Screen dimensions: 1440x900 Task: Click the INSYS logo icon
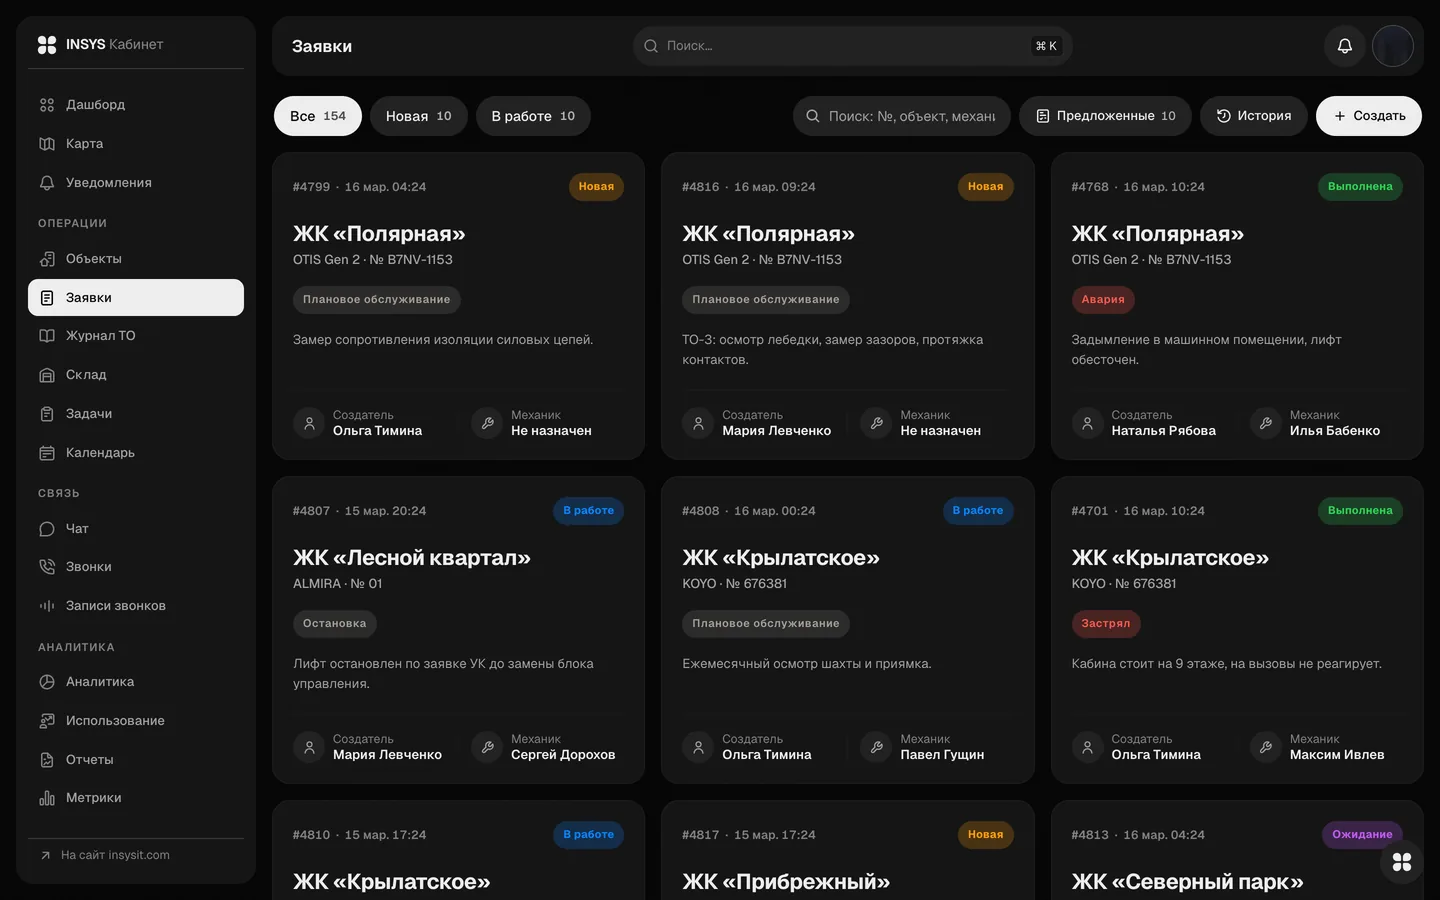pos(47,45)
